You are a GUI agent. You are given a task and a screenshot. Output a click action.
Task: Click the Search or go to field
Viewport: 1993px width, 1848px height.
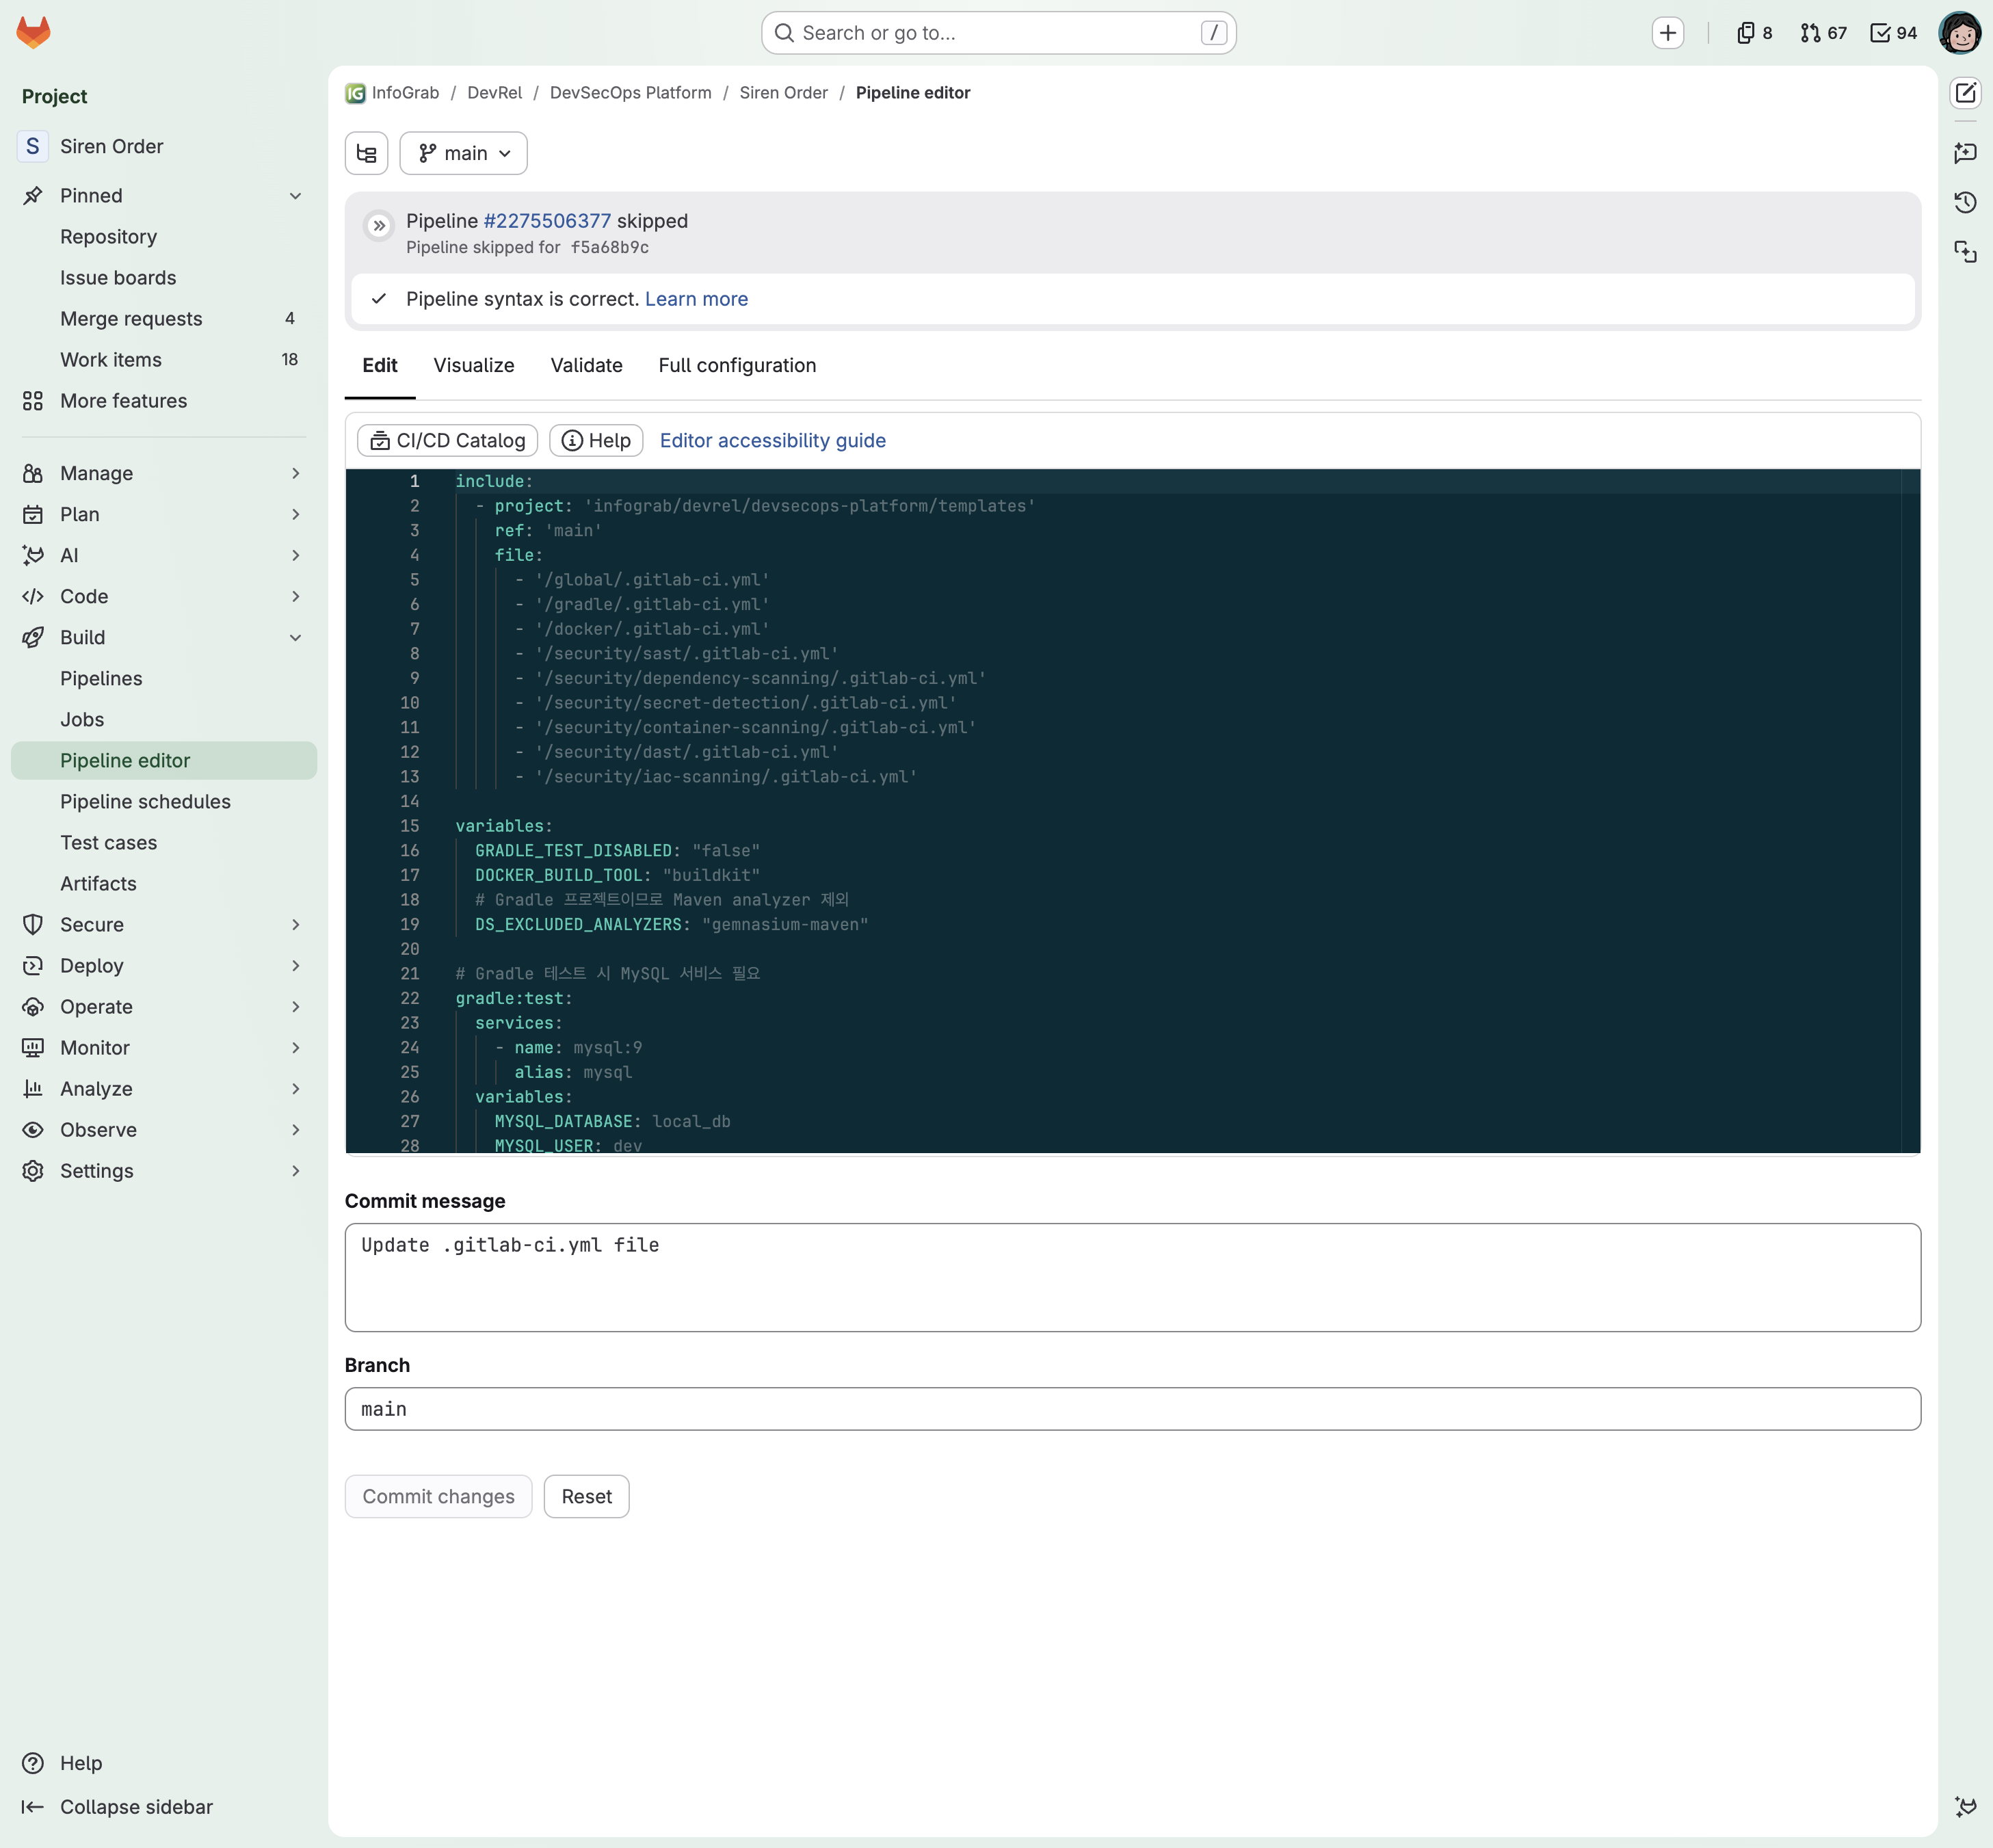click(x=998, y=33)
